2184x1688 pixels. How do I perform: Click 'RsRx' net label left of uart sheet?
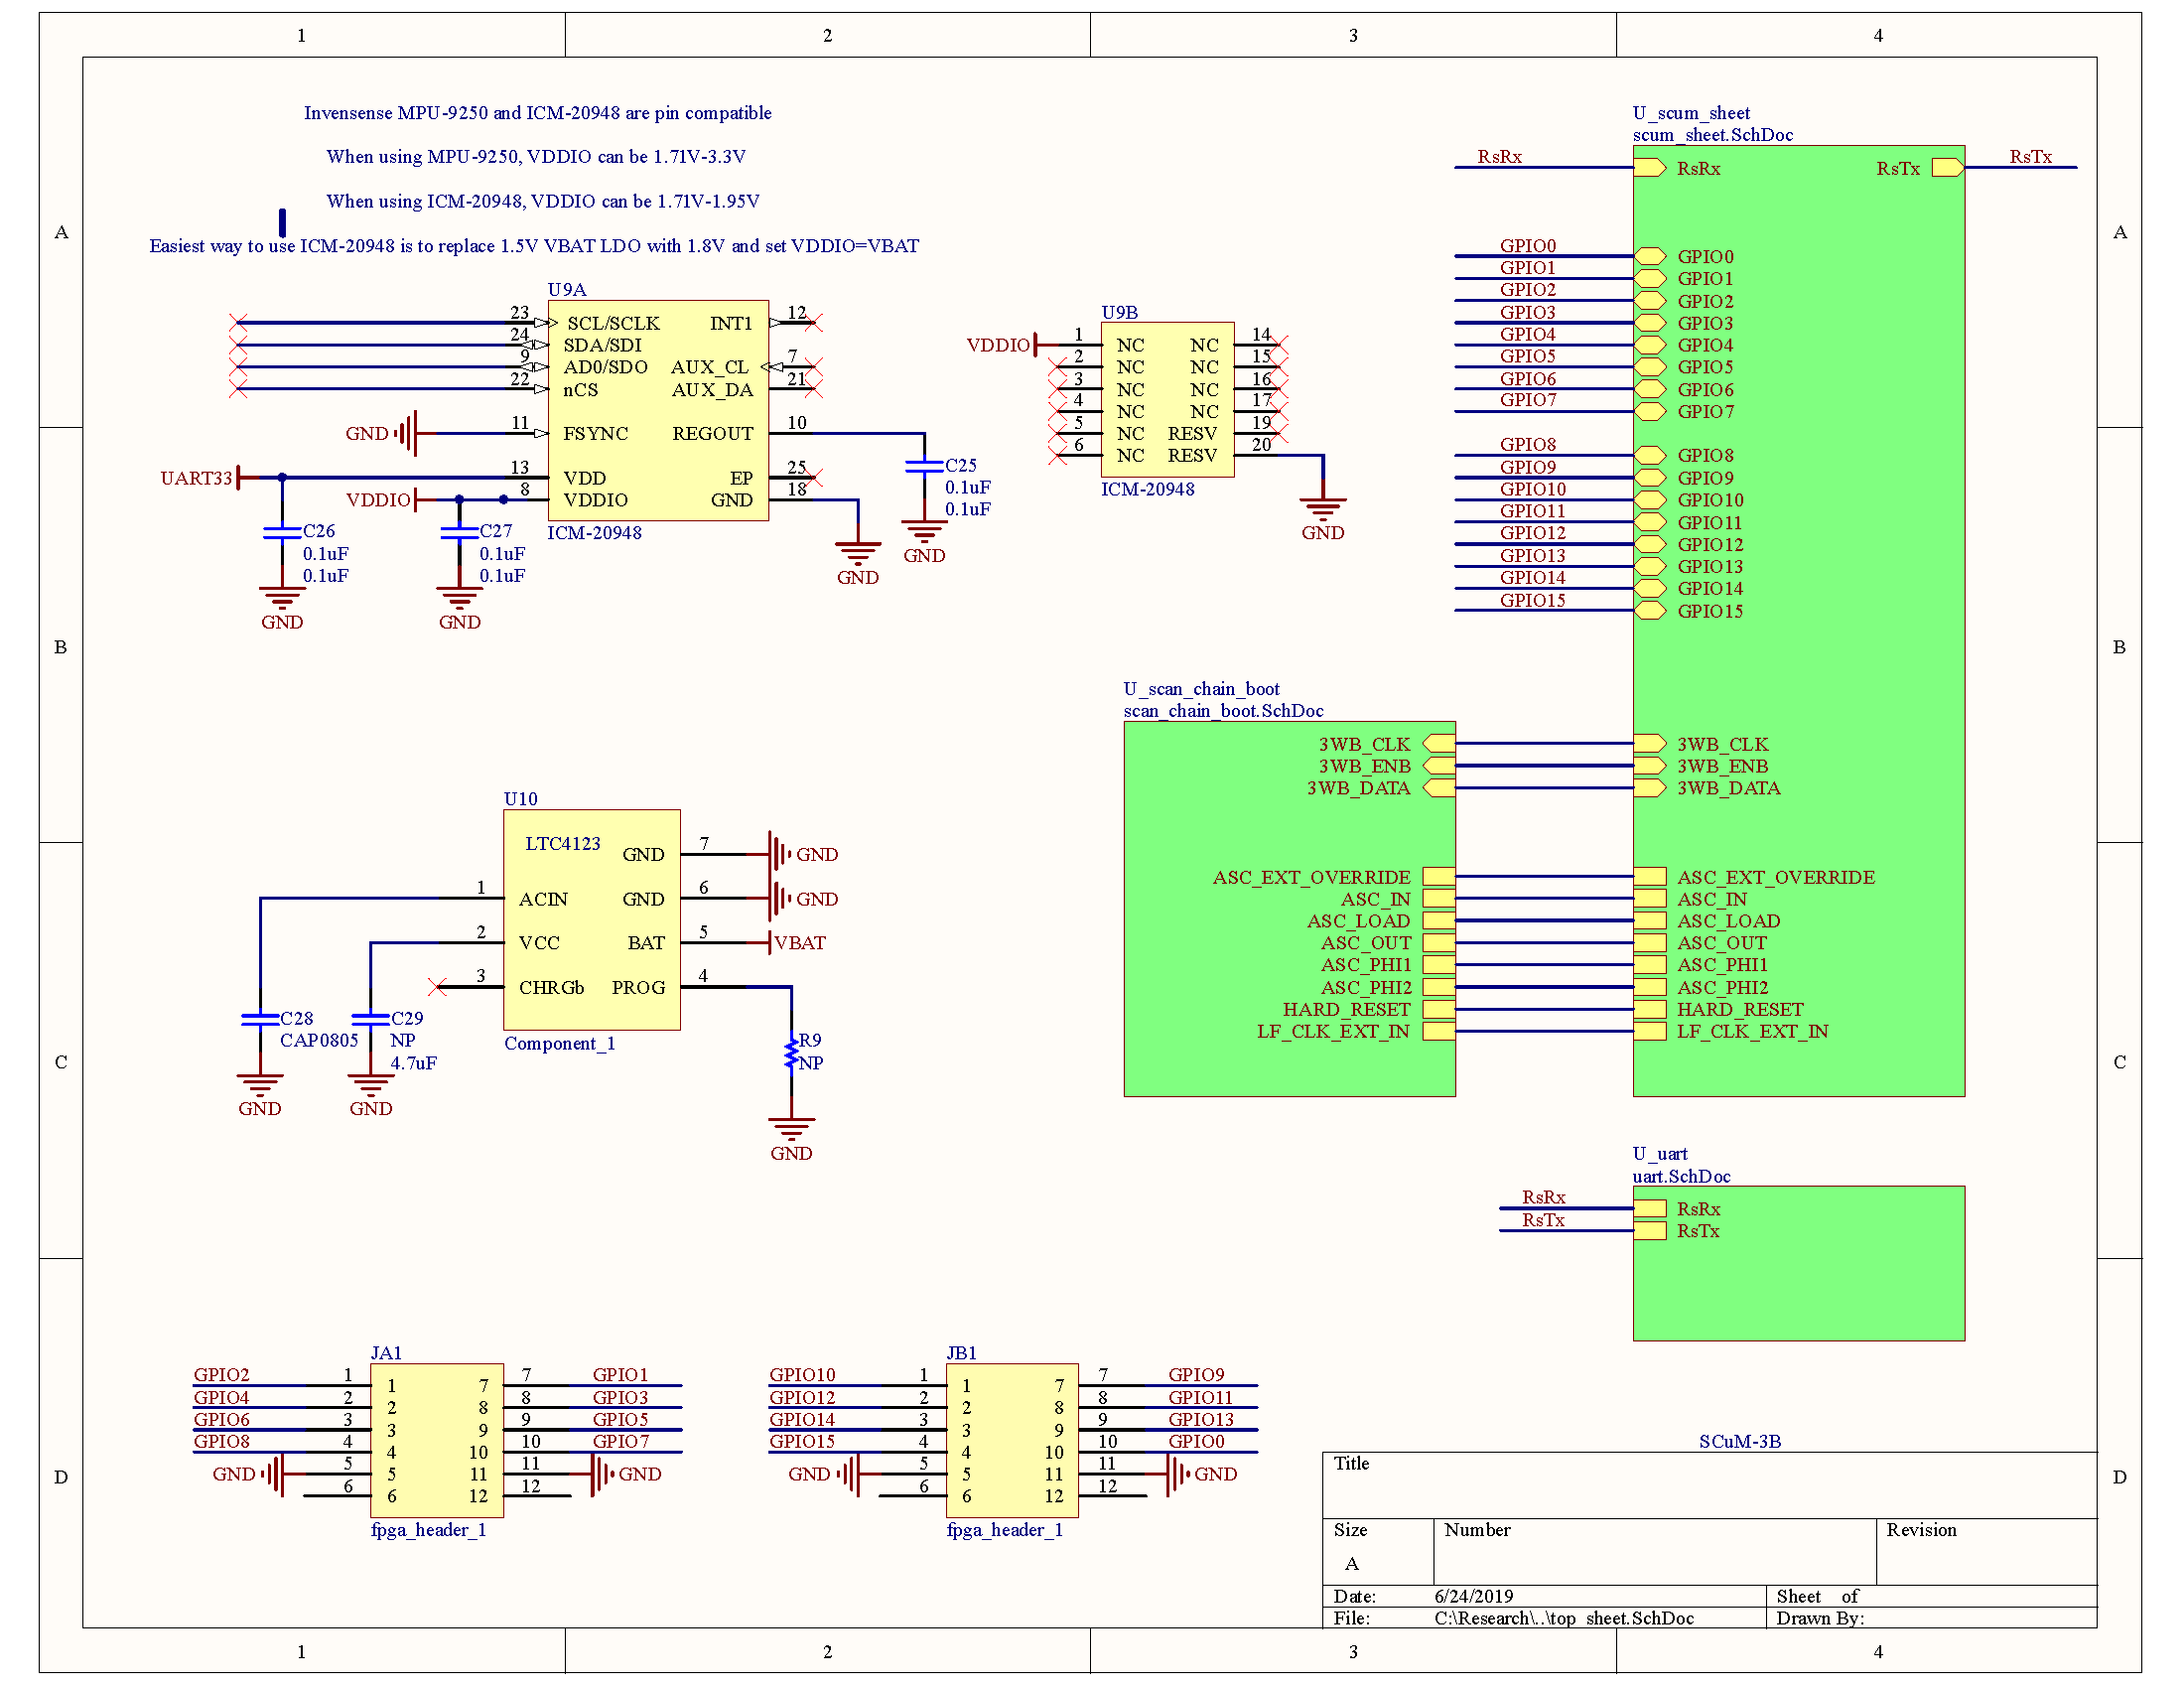1544,1198
